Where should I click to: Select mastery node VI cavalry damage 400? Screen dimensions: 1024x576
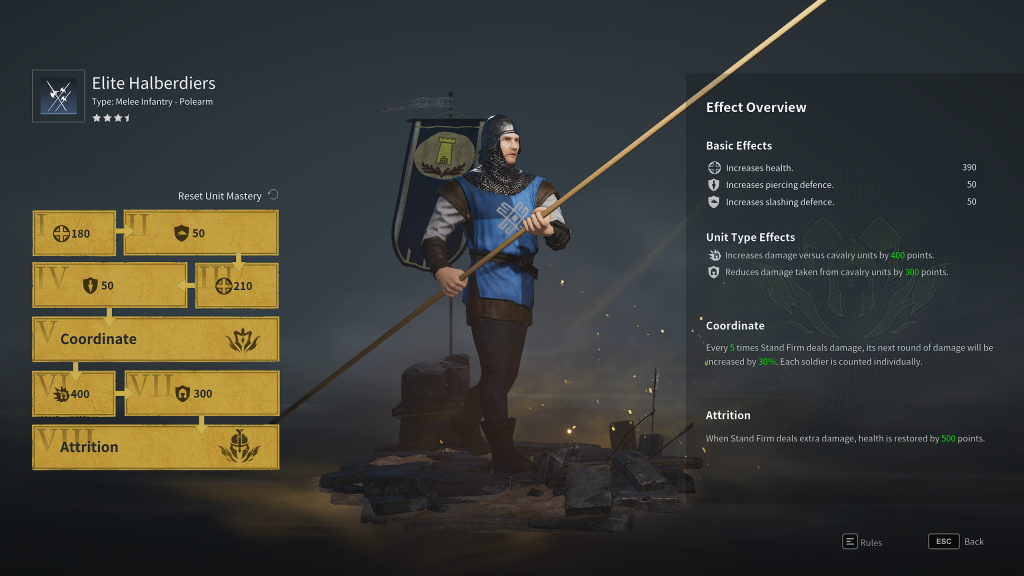click(x=74, y=394)
